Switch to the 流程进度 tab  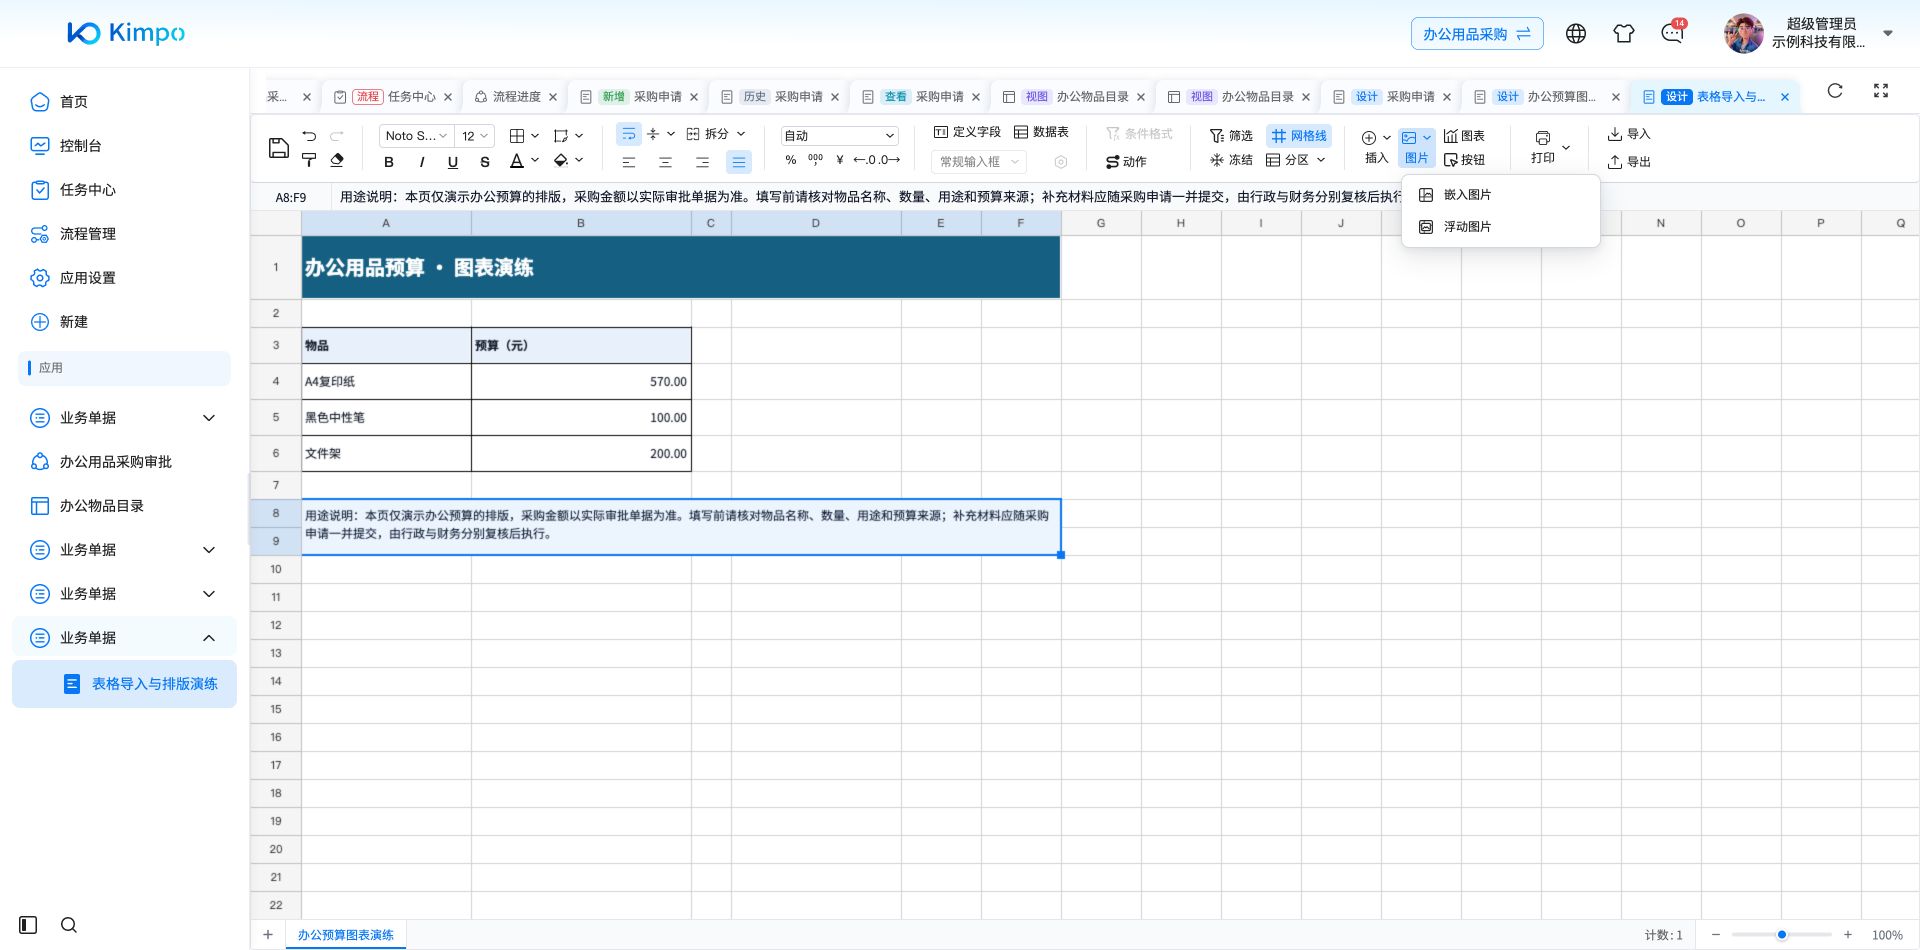click(515, 97)
